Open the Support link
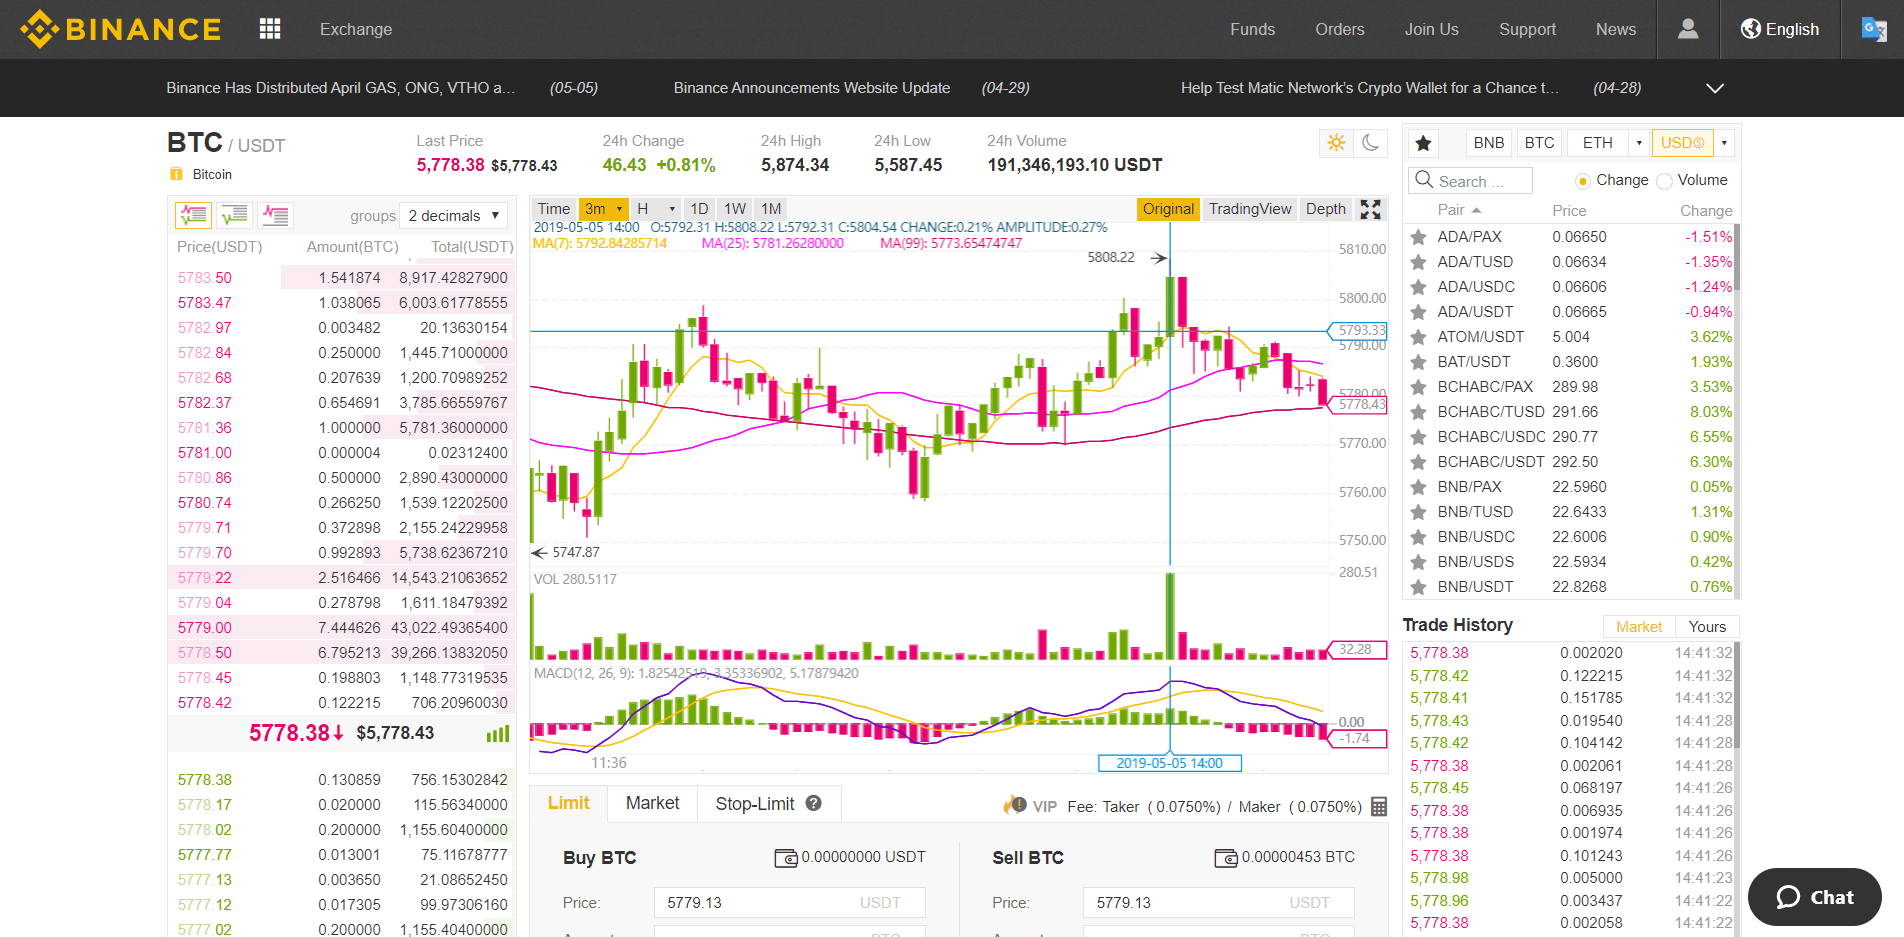The width and height of the screenshot is (1904, 937). [x=1527, y=29]
